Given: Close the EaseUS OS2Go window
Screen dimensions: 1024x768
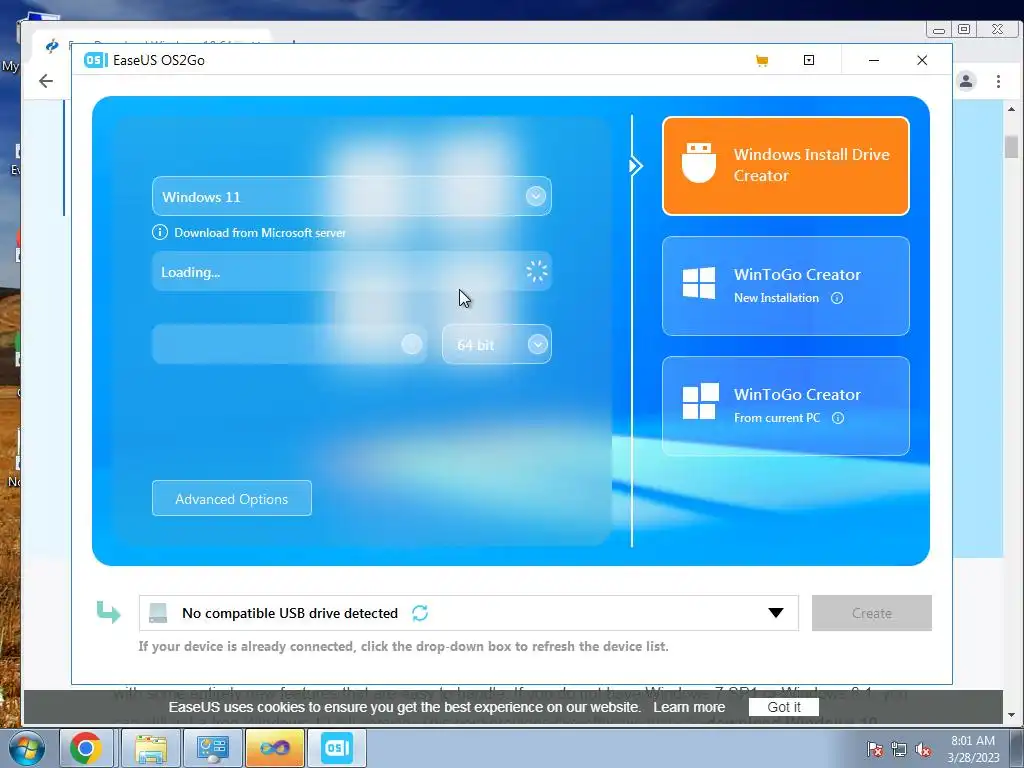Looking at the screenshot, I should tap(922, 60).
